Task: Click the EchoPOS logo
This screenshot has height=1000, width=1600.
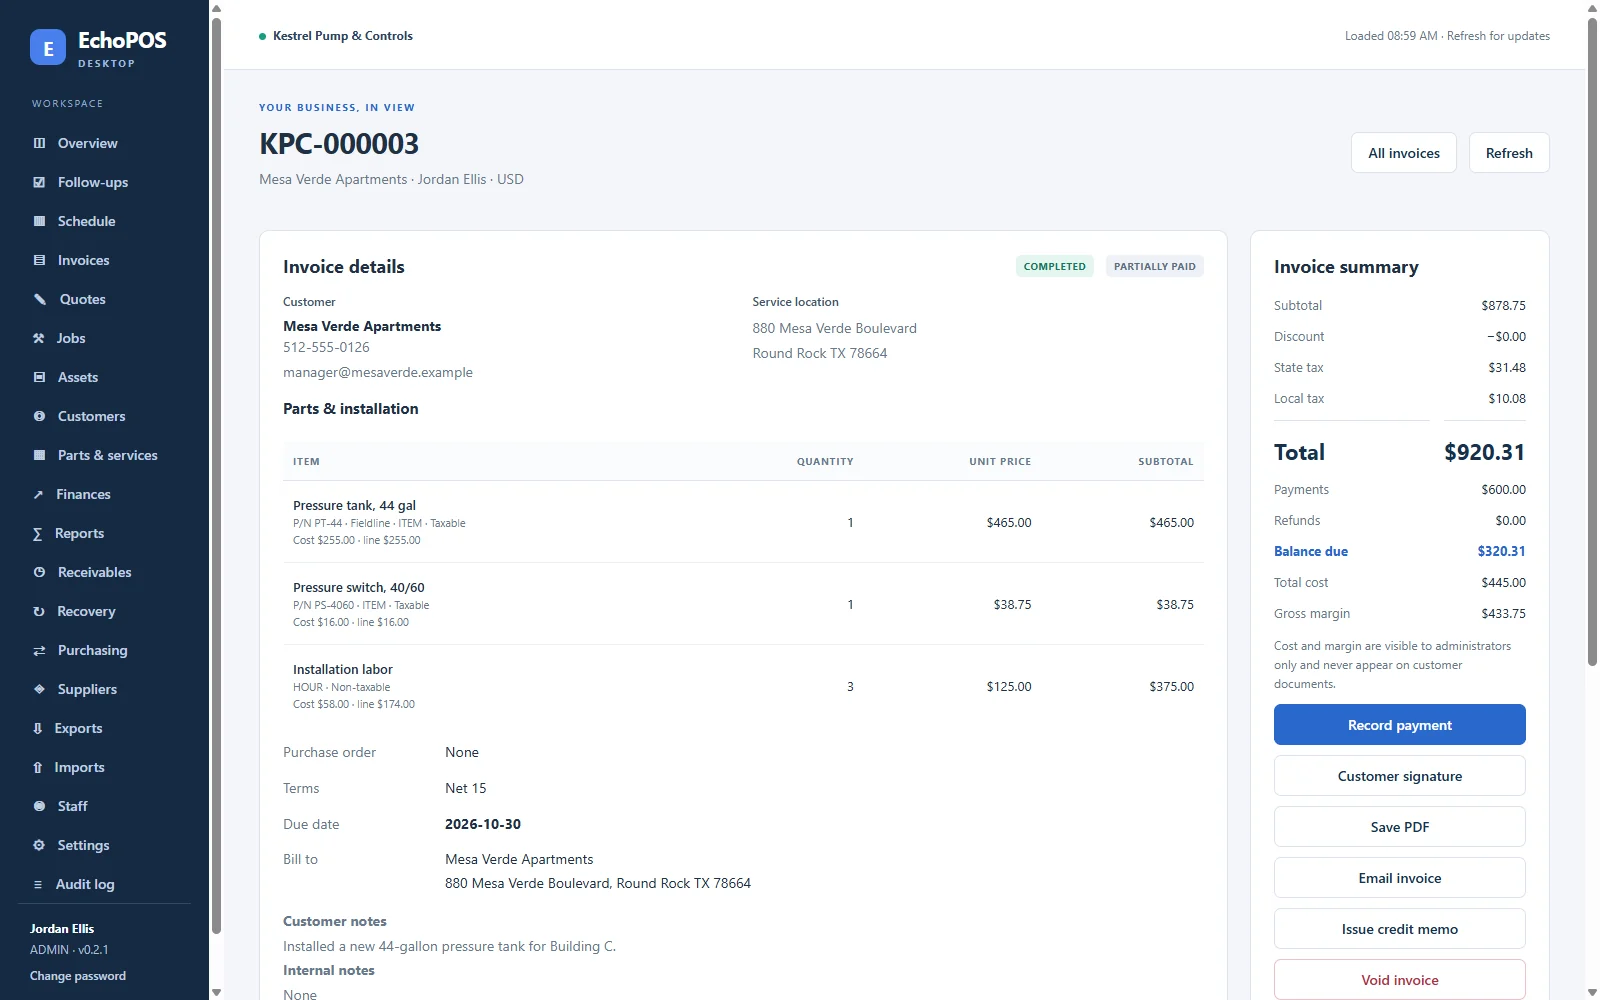Action: pyautogui.click(x=48, y=47)
